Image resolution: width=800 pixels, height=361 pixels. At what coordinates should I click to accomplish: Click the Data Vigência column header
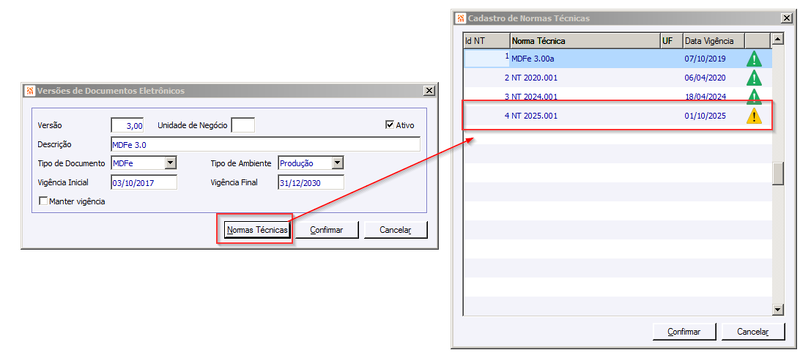point(714,41)
